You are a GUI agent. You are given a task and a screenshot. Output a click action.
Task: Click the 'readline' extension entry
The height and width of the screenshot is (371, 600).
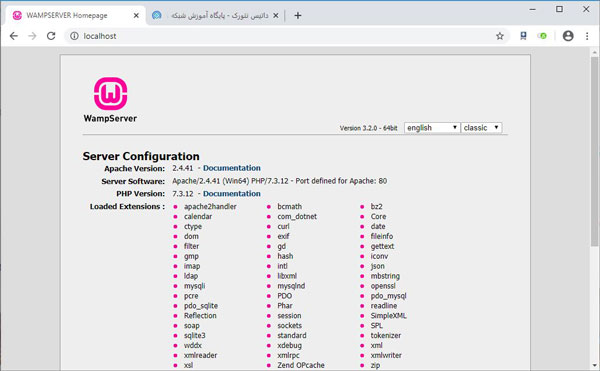(384, 306)
